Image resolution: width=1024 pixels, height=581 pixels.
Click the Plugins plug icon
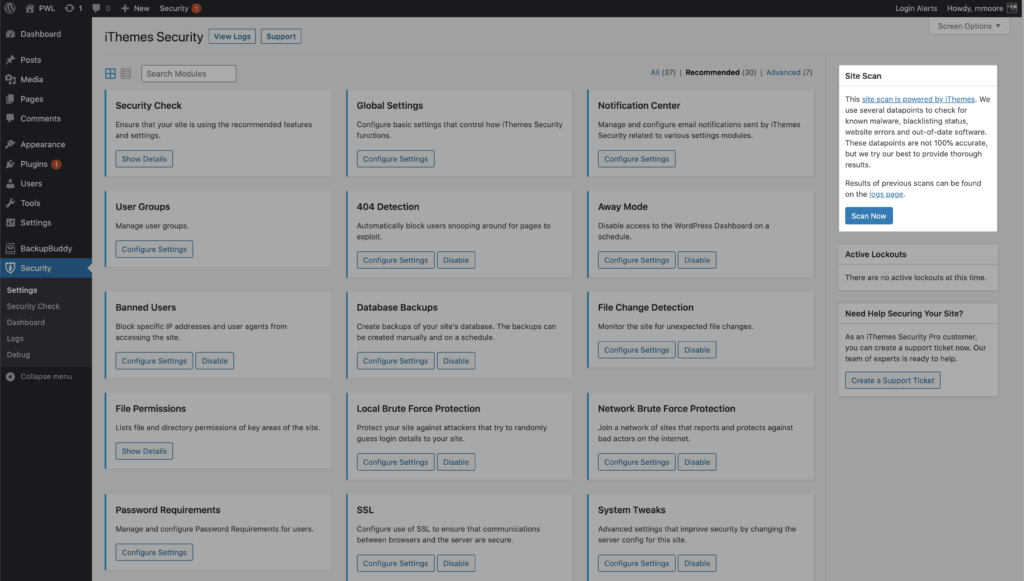[10, 164]
